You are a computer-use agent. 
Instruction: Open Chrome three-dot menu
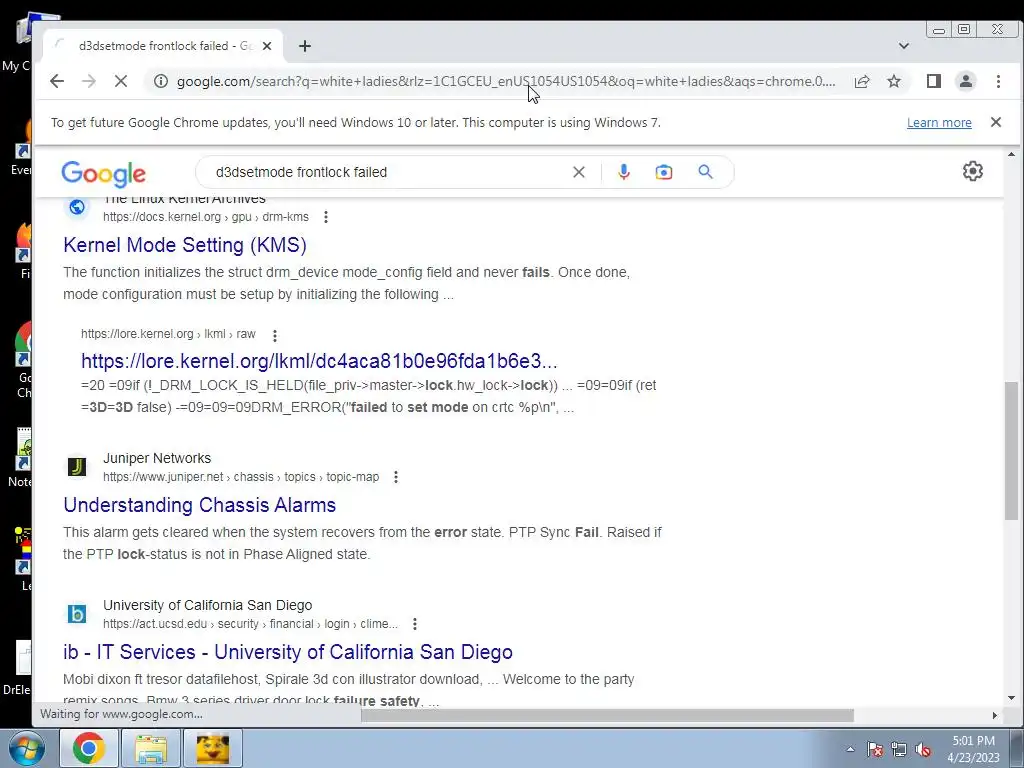pyautogui.click(x=998, y=81)
